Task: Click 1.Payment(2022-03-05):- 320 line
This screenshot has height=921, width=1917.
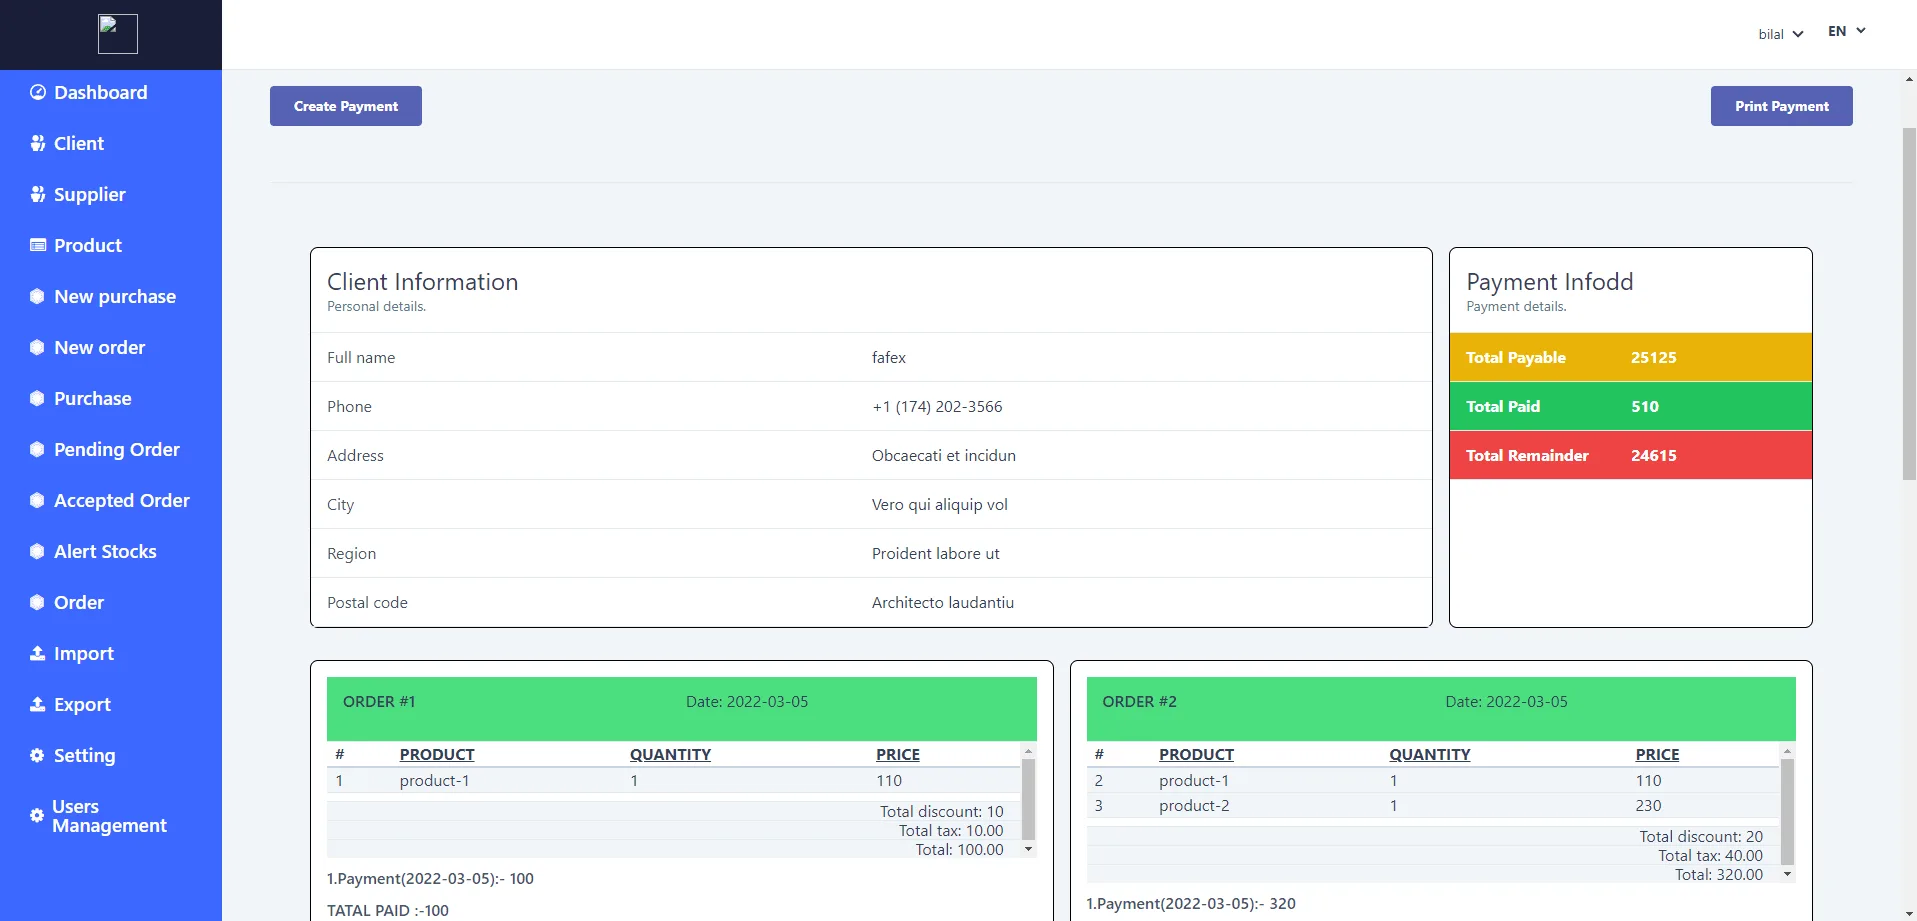Action: pos(1191,903)
